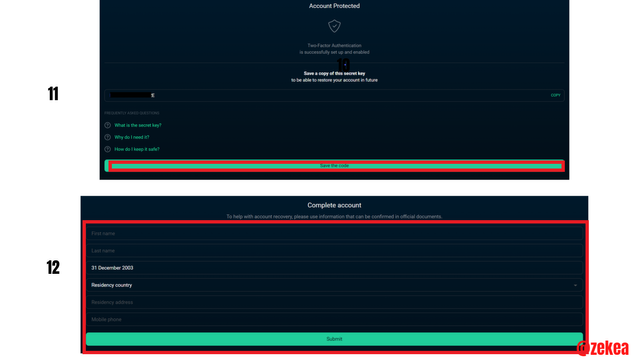Focus the Residency address field
The height and width of the screenshot is (360, 640).
click(334, 302)
